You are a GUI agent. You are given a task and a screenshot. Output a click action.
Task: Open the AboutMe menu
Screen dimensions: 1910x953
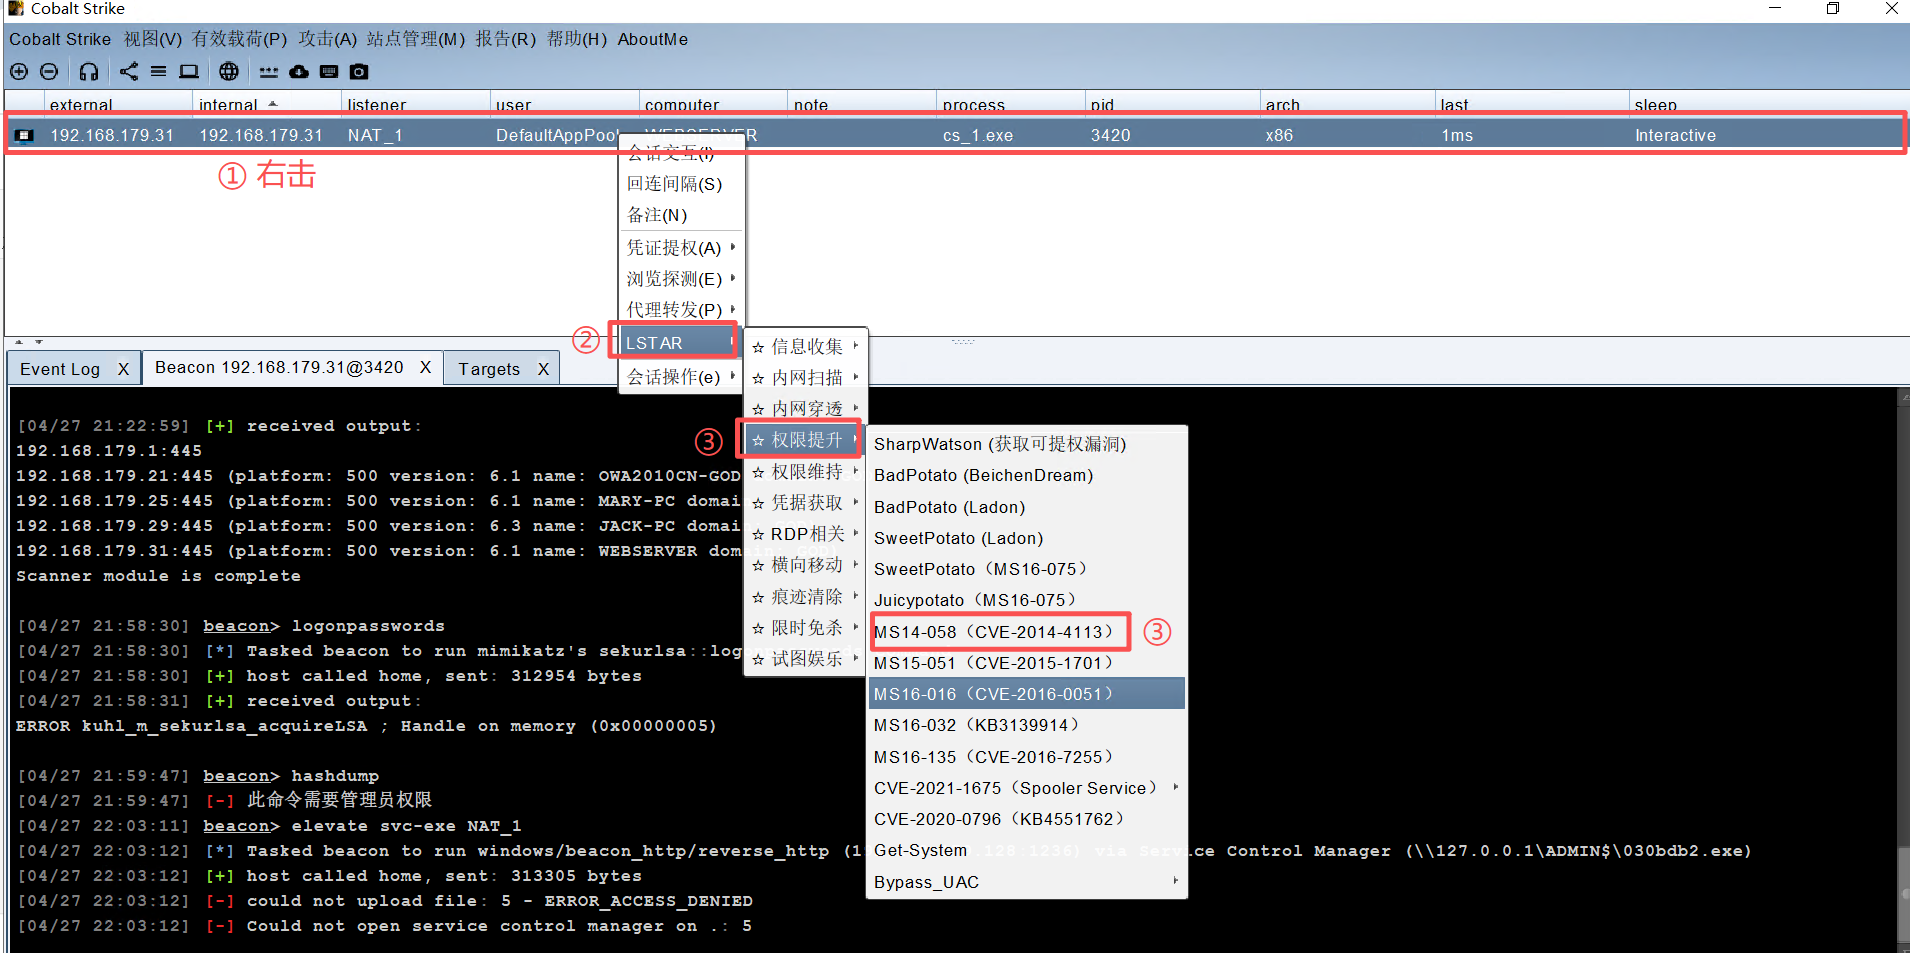tap(652, 39)
